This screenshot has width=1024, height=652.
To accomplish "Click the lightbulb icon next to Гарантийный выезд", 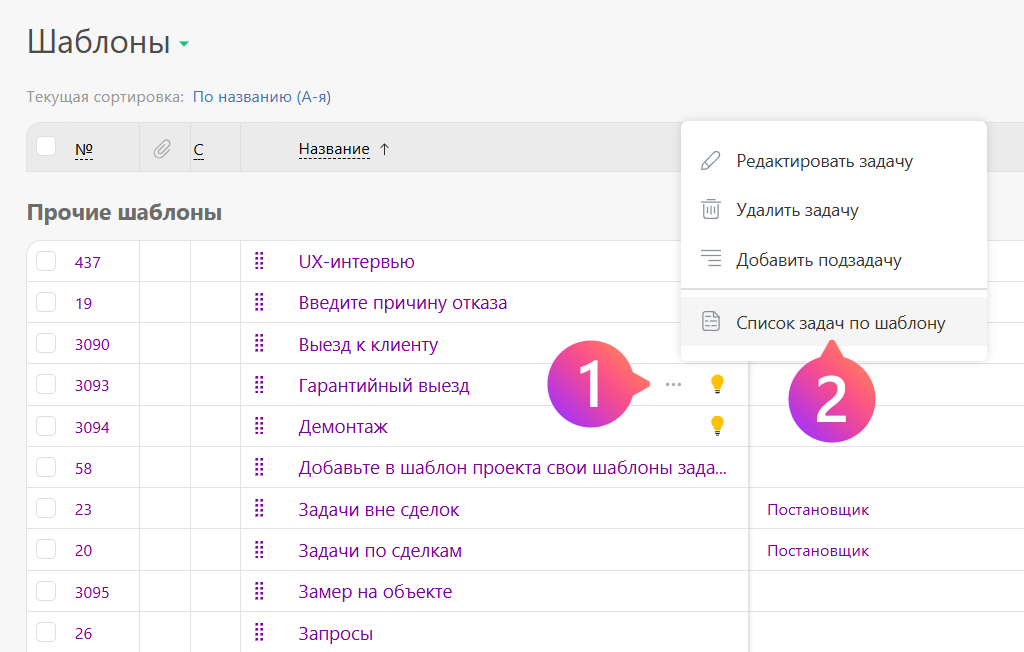I will (716, 384).
